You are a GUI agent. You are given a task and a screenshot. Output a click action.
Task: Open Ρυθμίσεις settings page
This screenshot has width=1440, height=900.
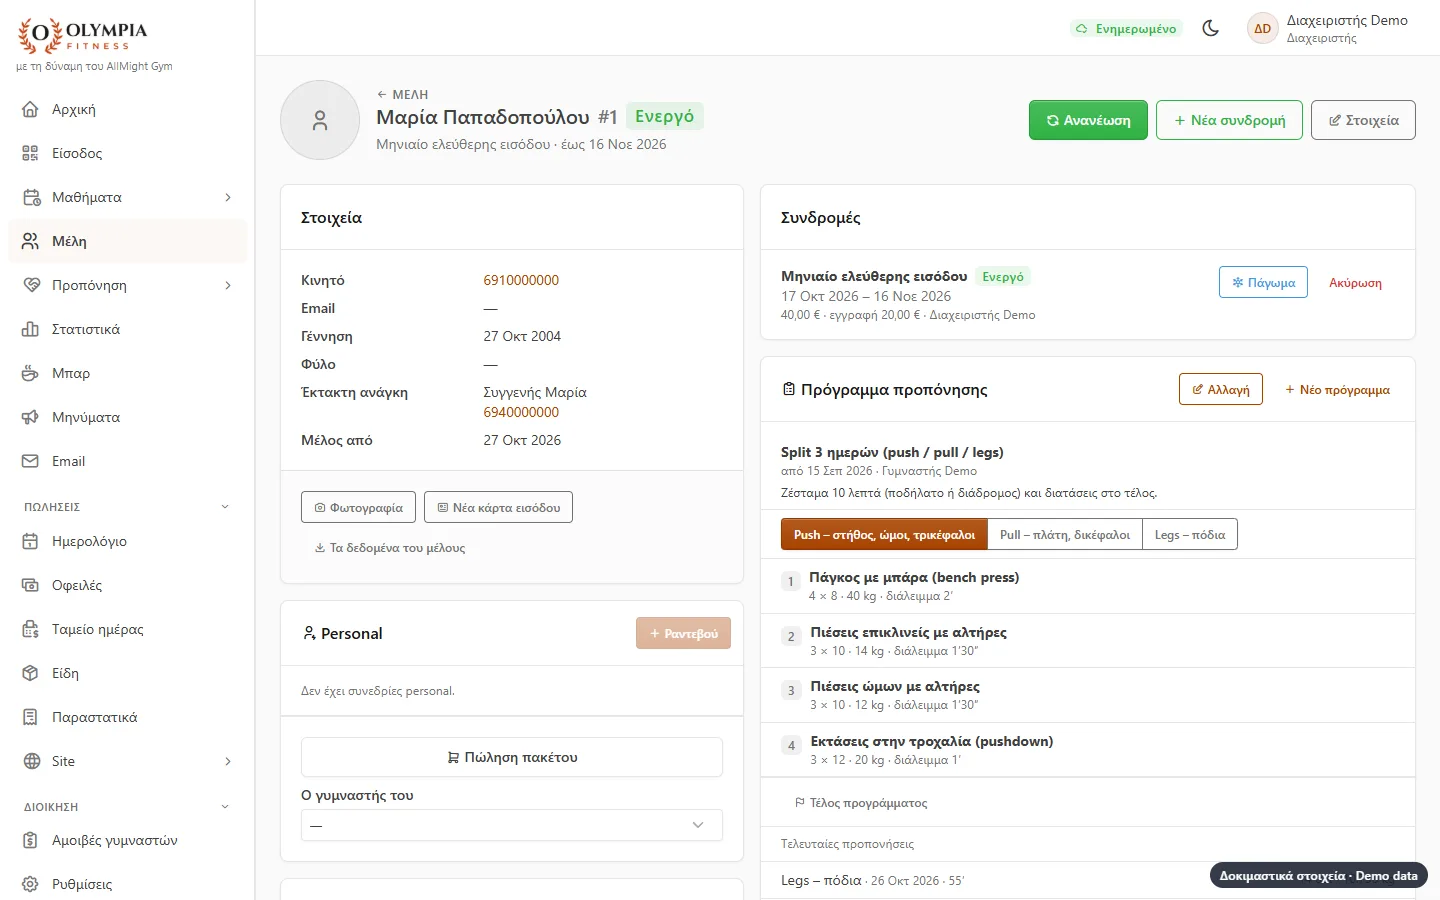(127, 884)
